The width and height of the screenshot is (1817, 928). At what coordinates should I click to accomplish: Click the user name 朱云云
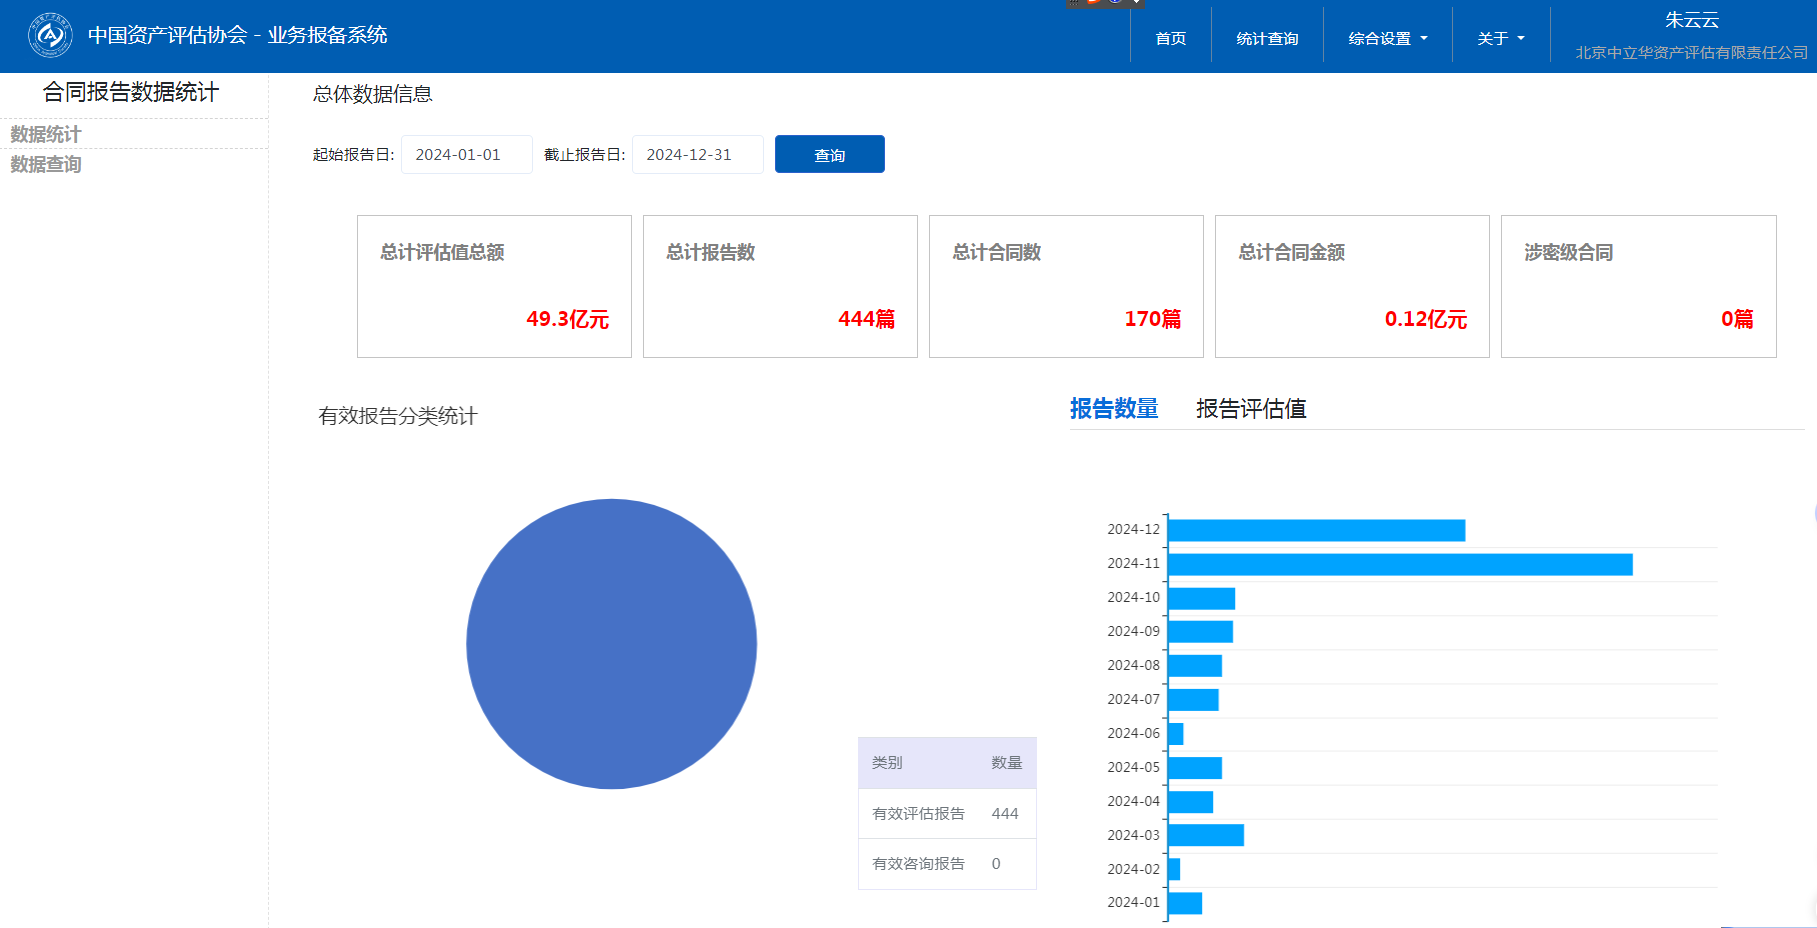(1691, 20)
